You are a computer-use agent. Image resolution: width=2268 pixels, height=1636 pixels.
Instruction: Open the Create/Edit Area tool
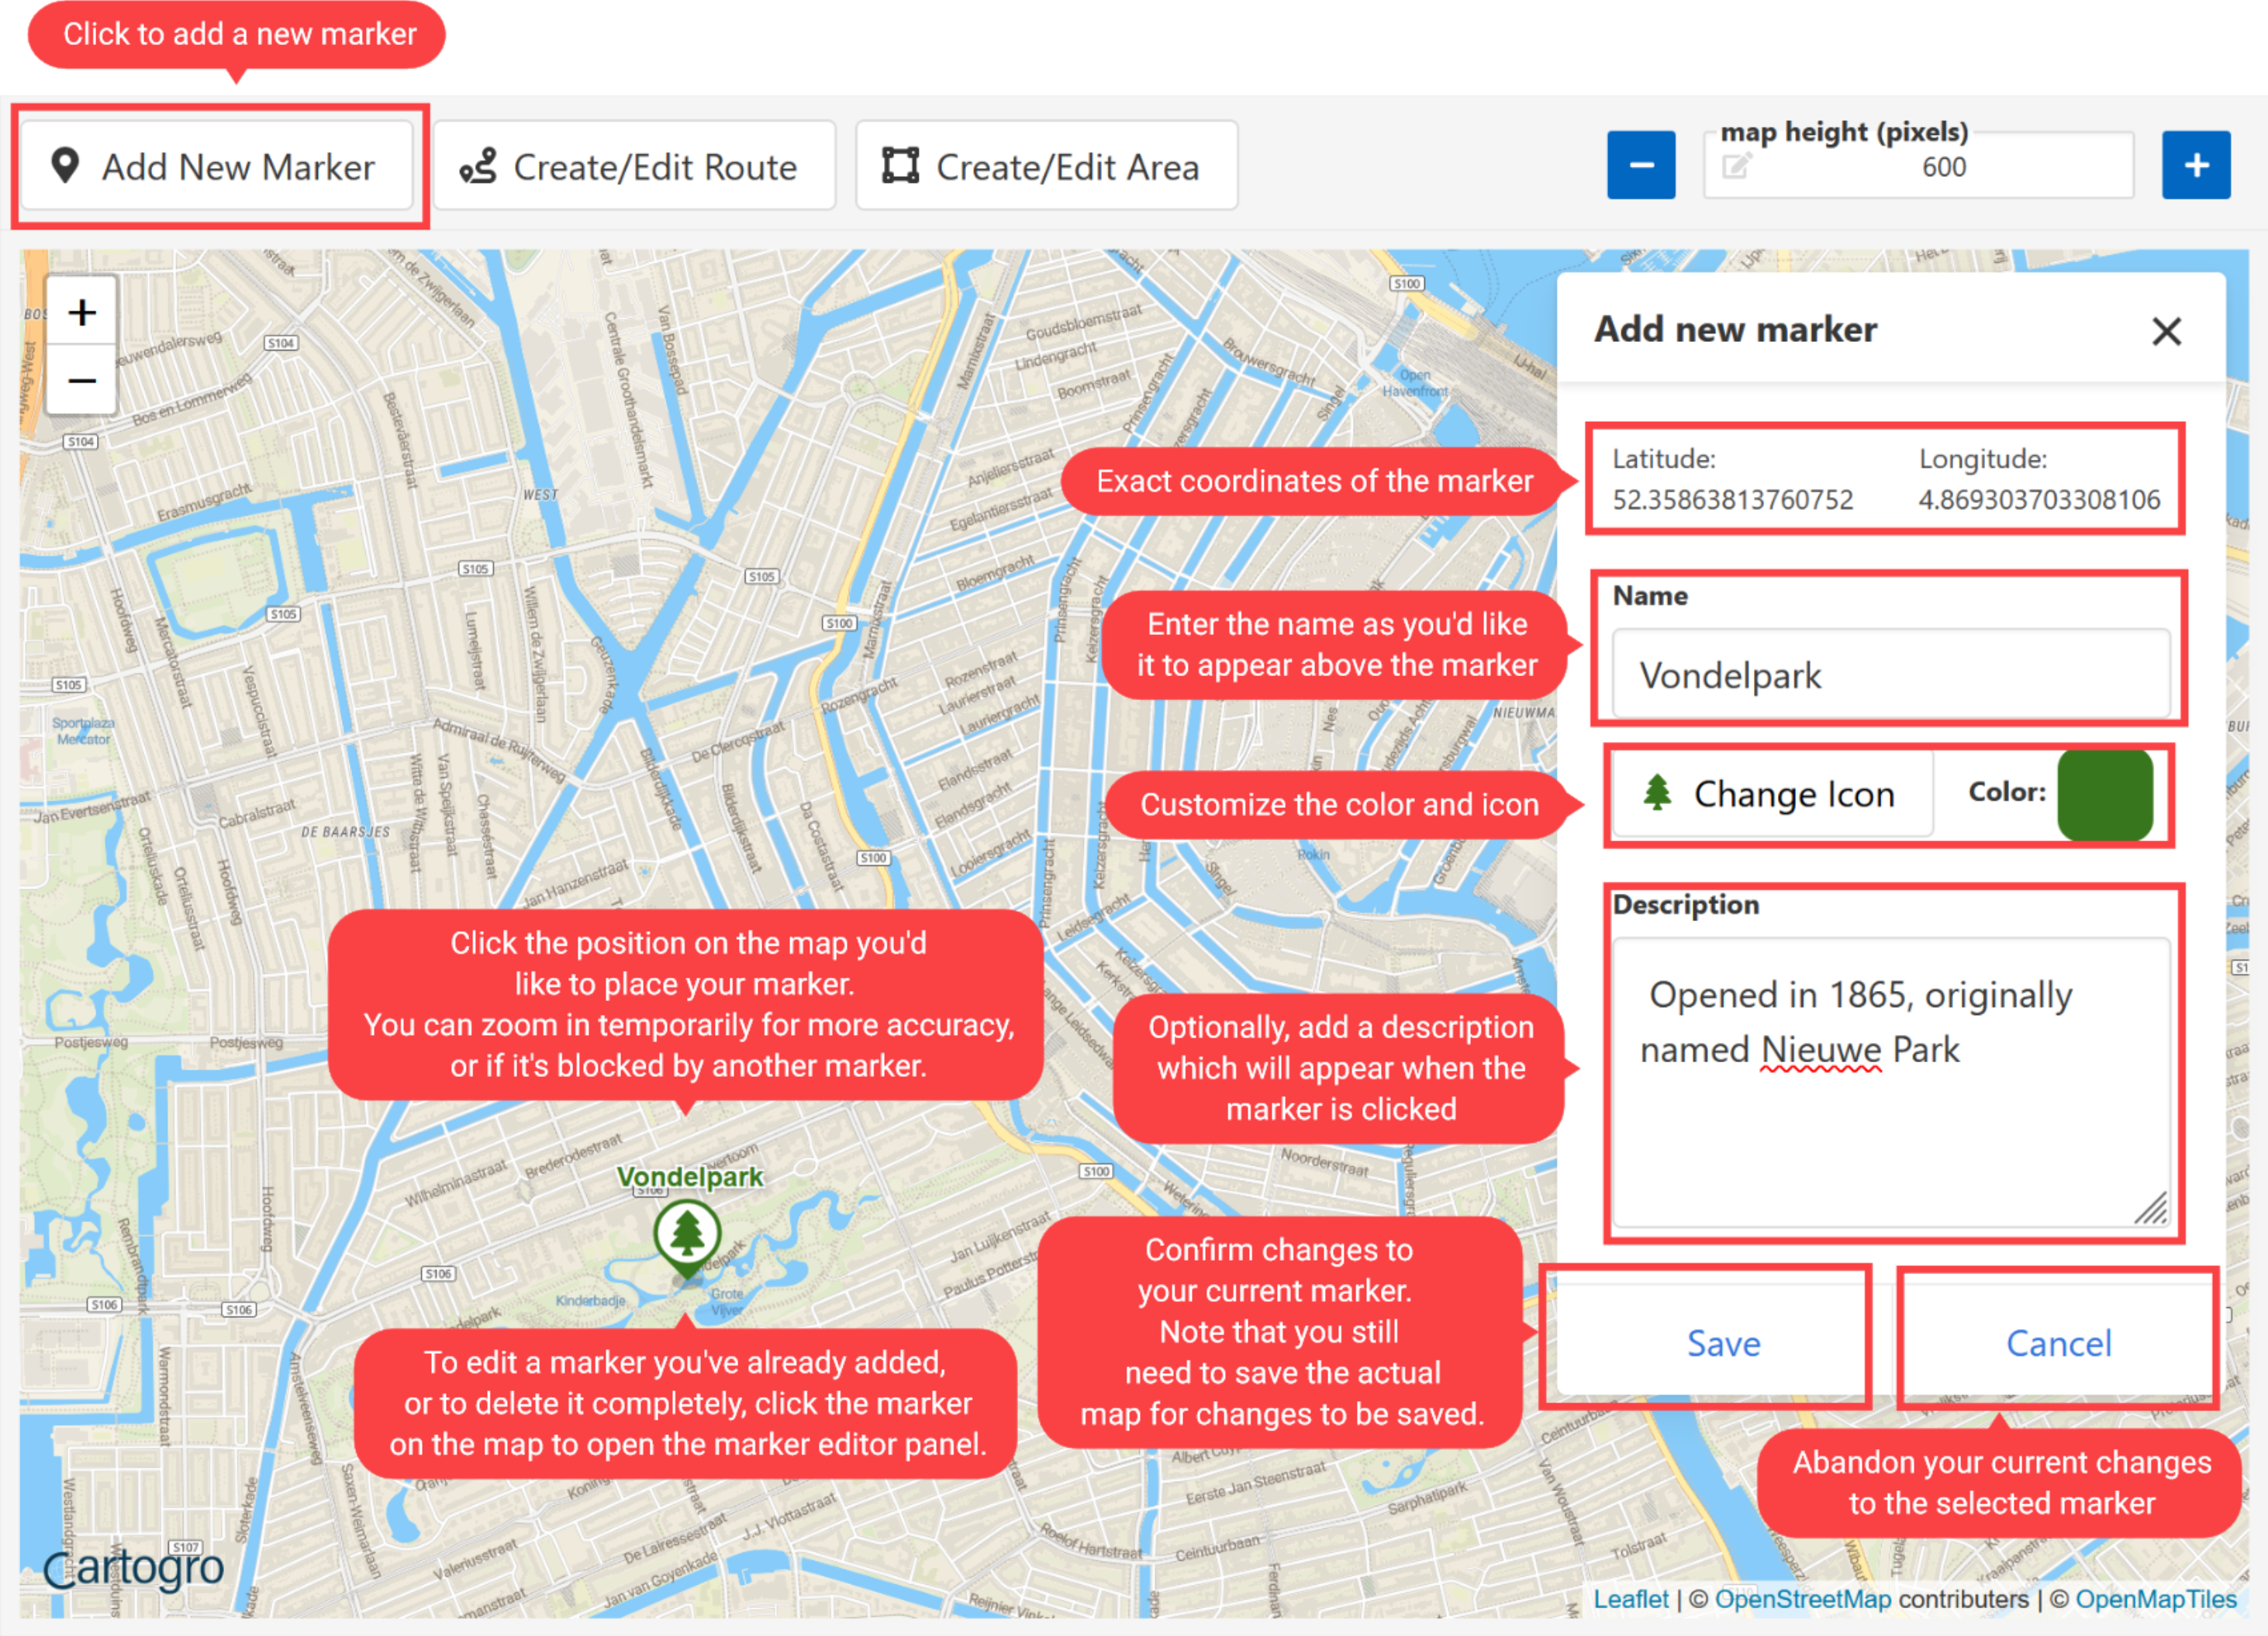click(x=1046, y=166)
